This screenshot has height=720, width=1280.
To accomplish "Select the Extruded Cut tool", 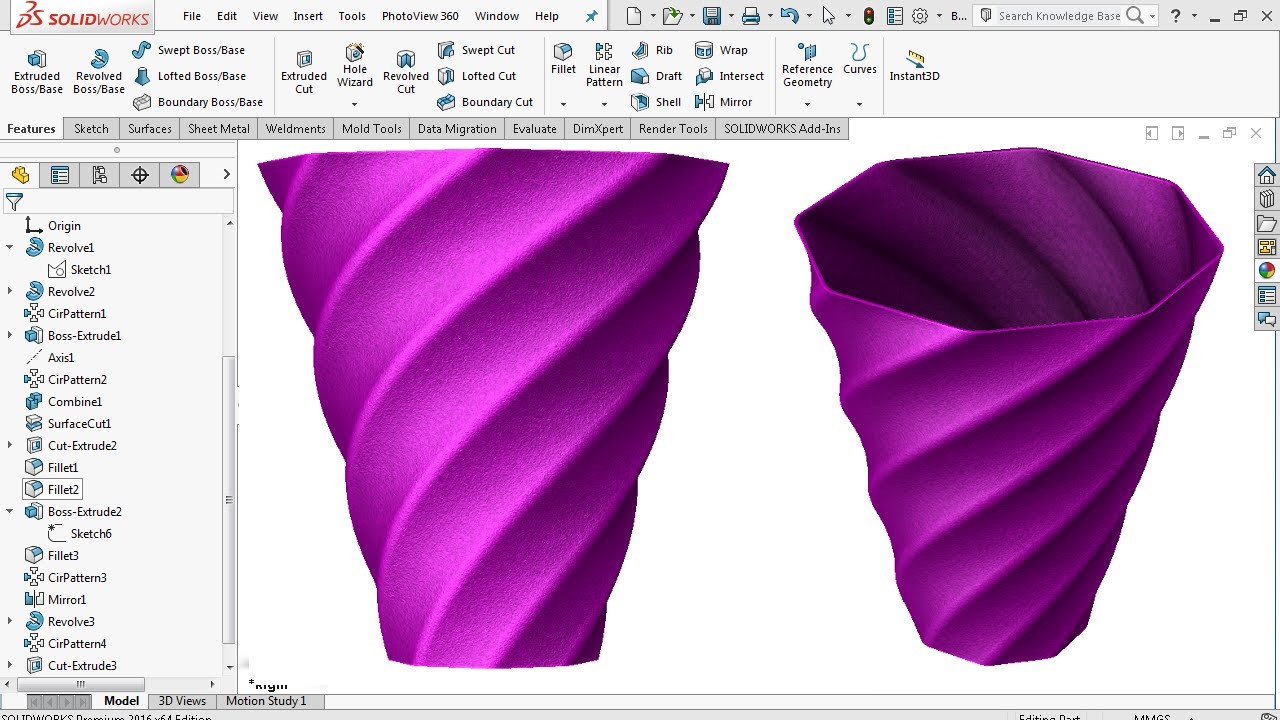I will (x=304, y=72).
